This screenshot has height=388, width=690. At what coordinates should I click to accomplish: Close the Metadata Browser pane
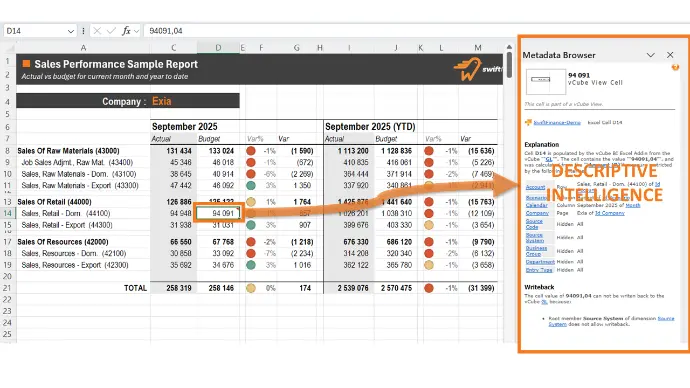click(670, 55)
